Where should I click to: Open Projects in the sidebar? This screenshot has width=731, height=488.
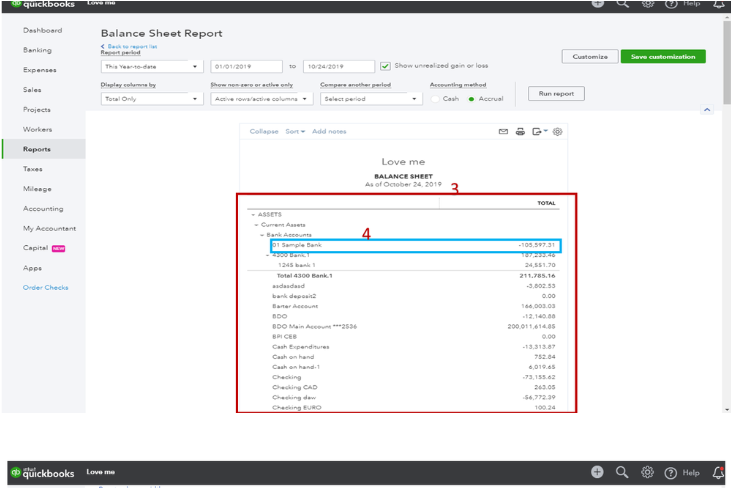37,110
